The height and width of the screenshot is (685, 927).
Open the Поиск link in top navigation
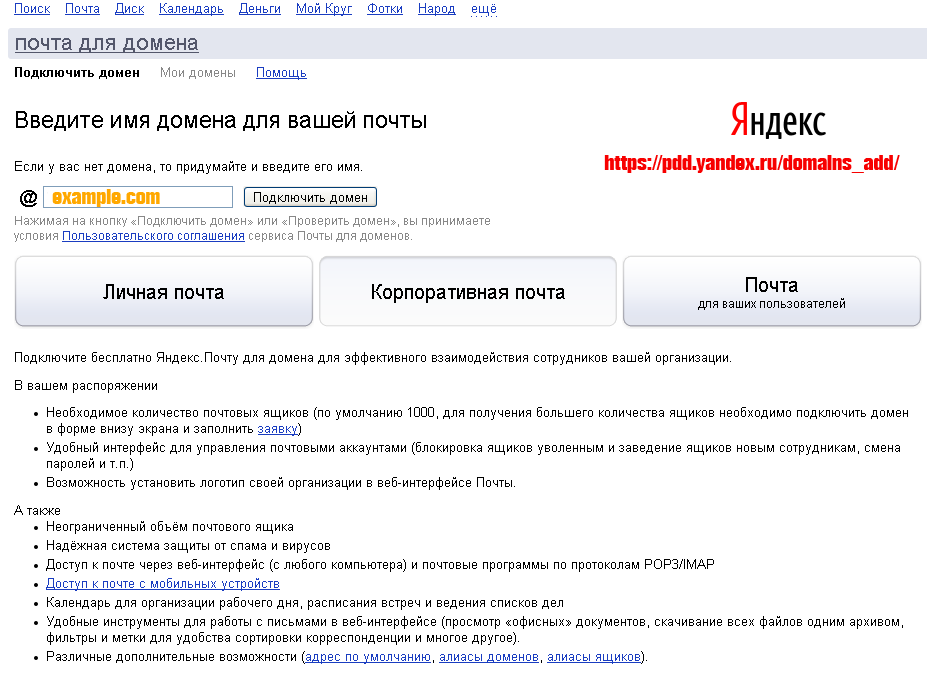point(32,9)
